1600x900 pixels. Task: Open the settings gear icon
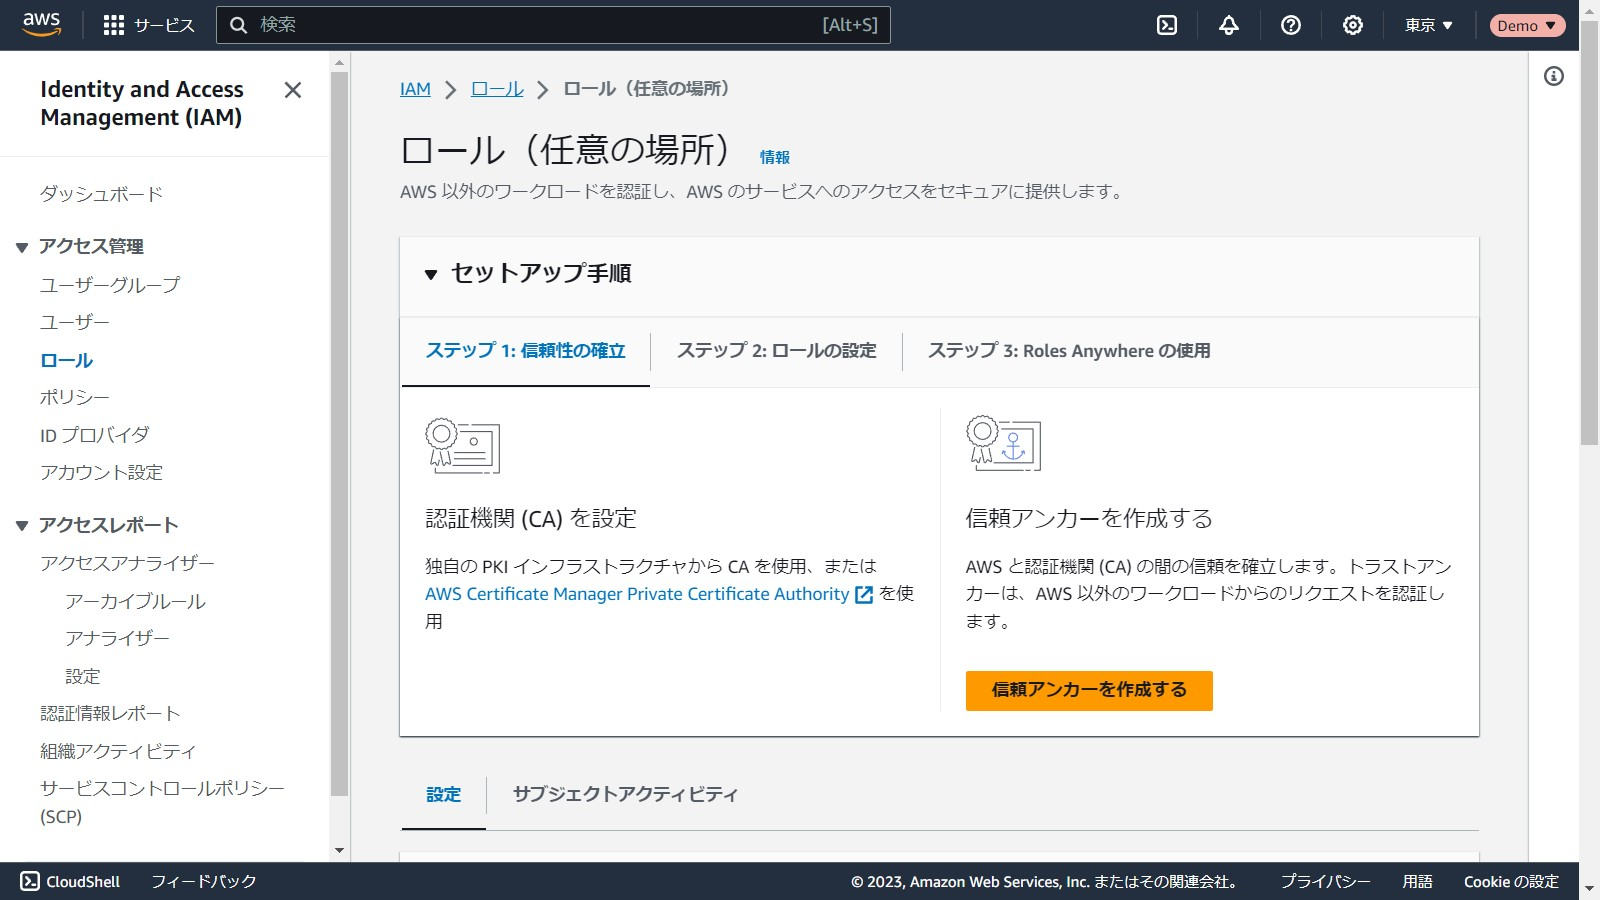point(1353,25)
